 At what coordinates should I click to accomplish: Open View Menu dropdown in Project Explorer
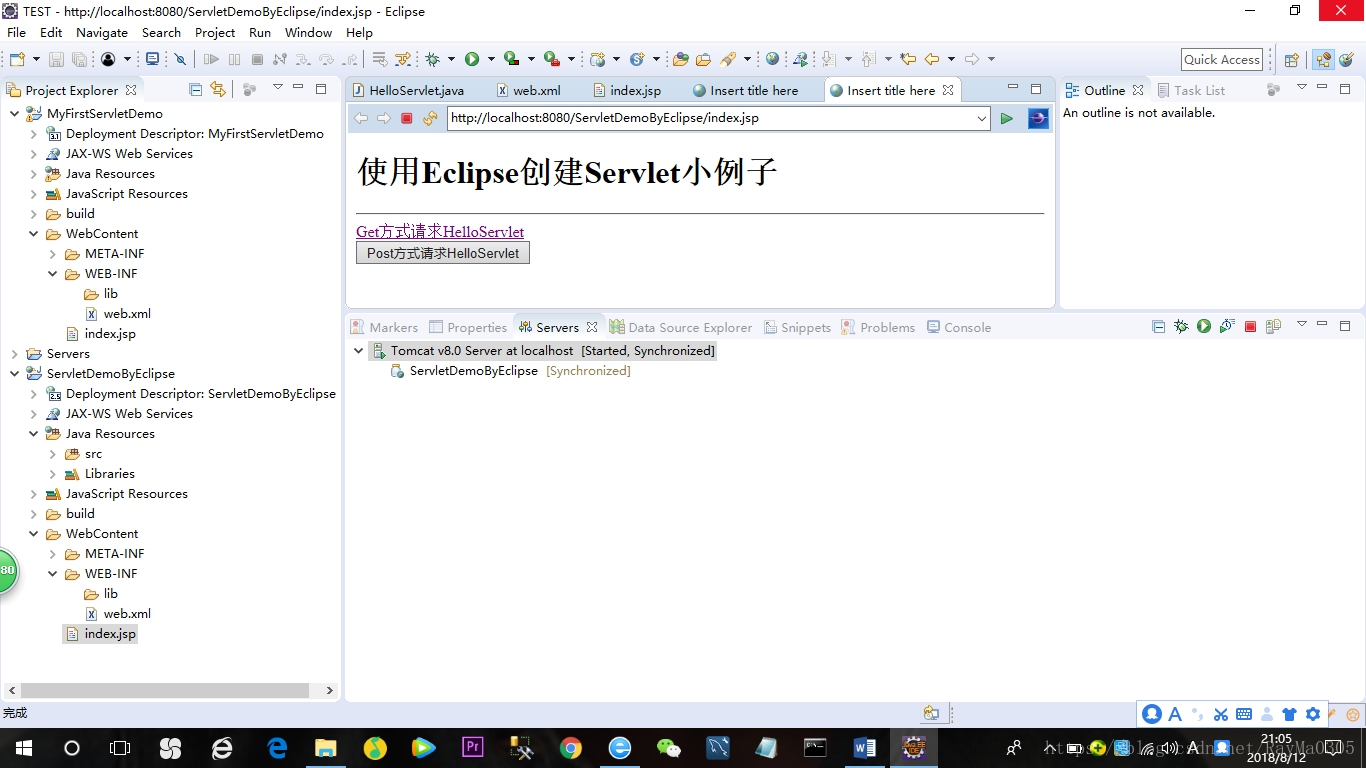278,88
